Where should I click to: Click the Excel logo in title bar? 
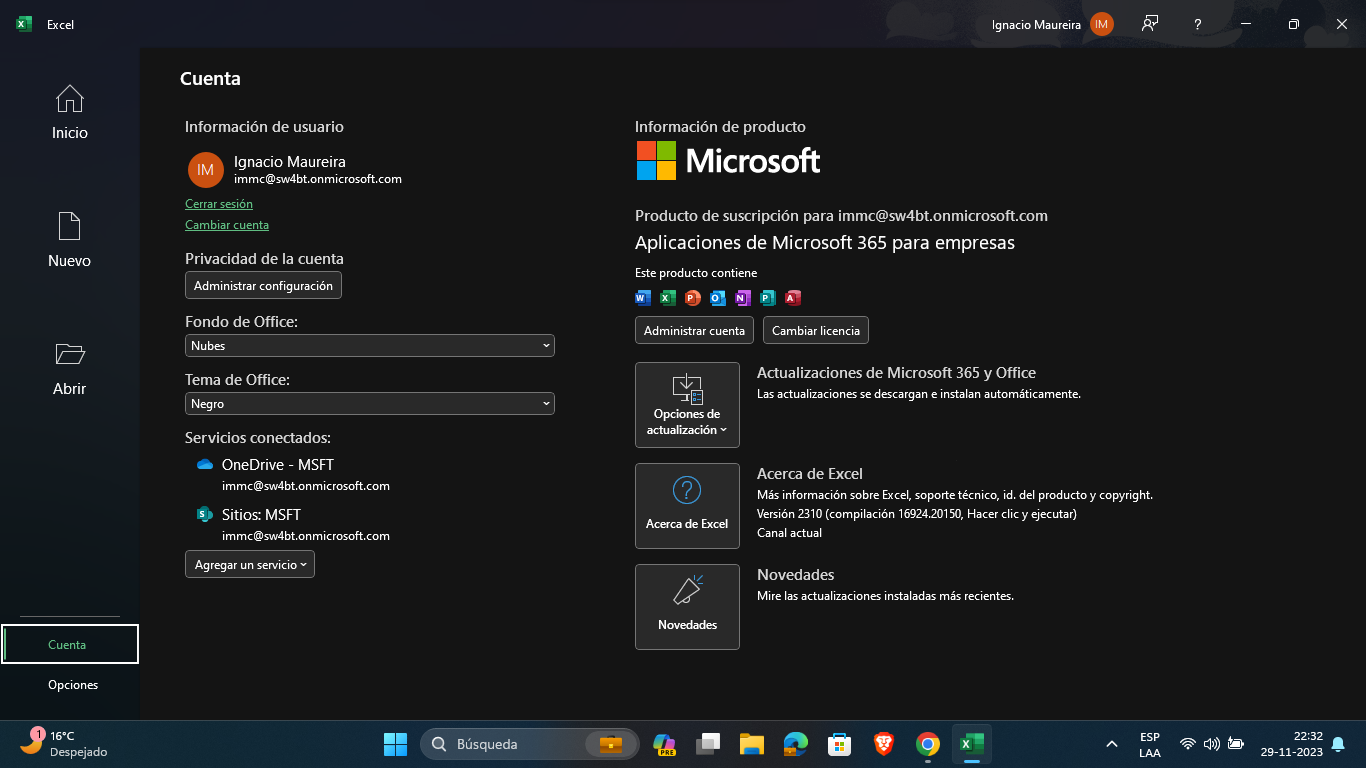24,24
